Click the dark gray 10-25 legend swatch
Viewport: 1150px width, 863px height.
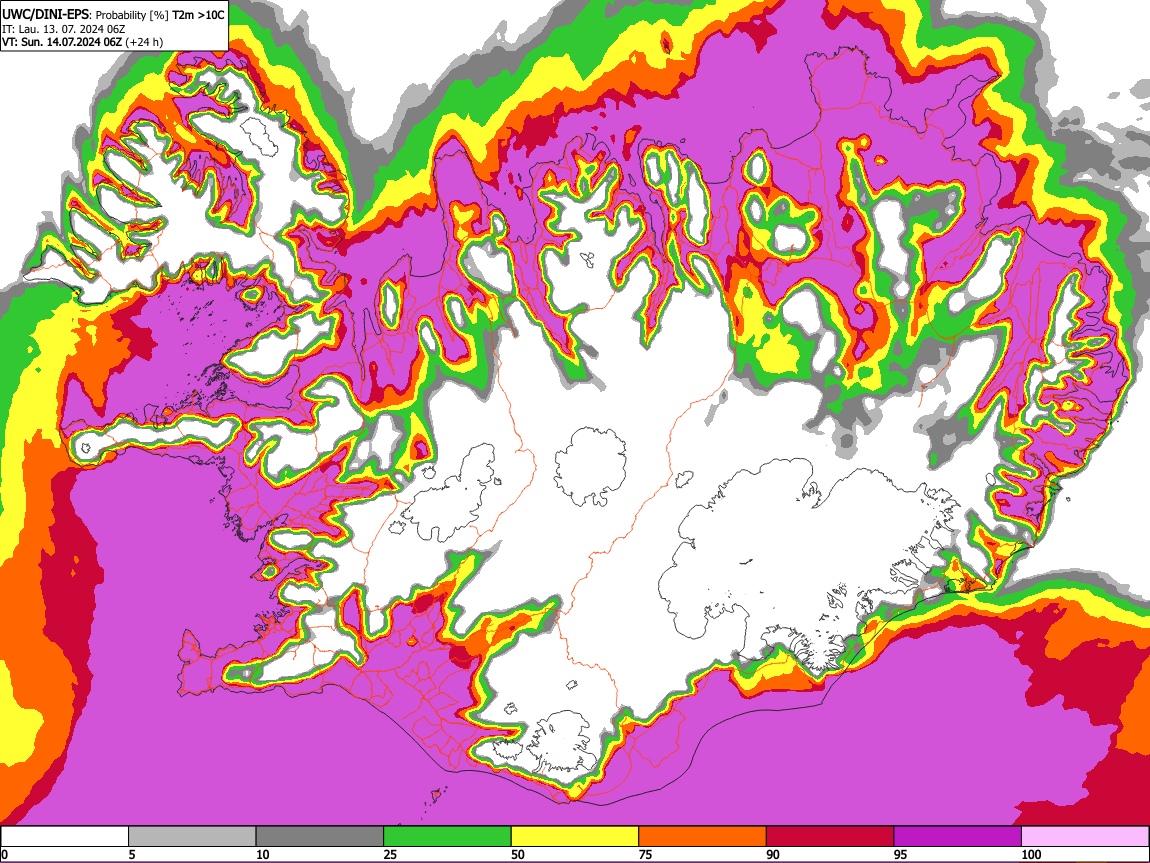(320, 837)
